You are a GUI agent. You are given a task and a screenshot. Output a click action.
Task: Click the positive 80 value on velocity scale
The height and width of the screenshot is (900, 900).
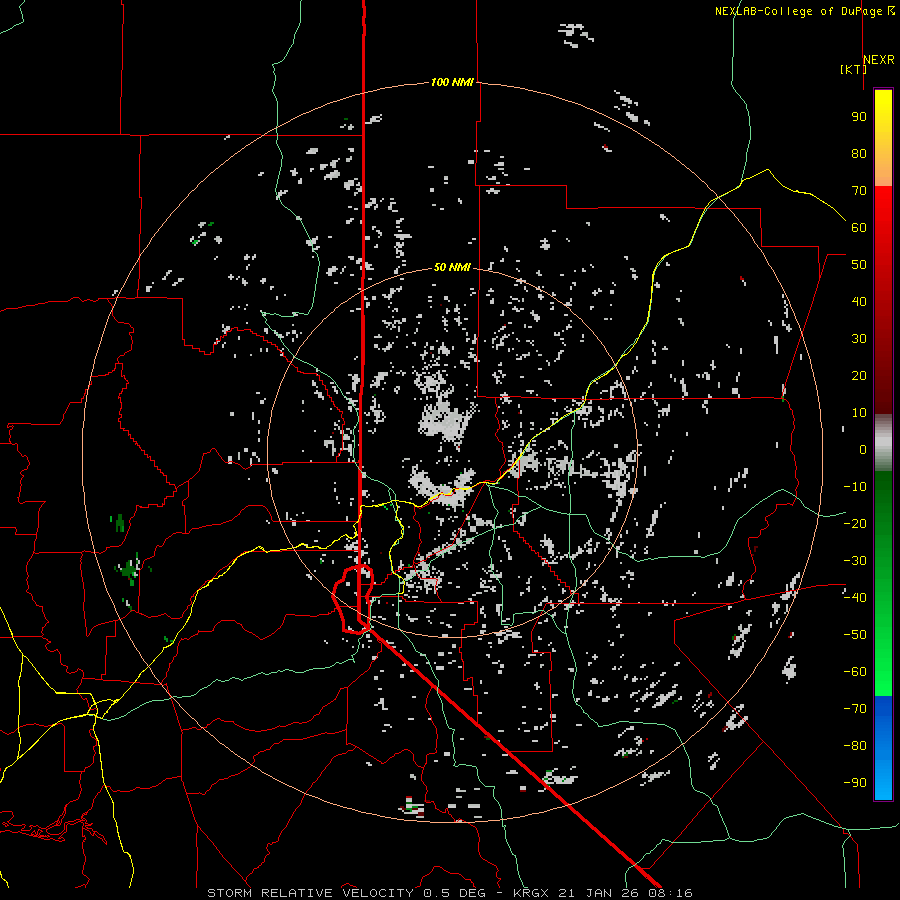[x=859, y=154]
